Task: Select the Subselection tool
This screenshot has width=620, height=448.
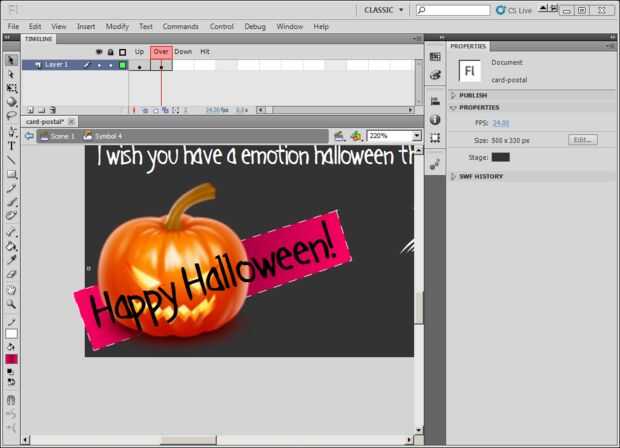Action: (11, 74)
